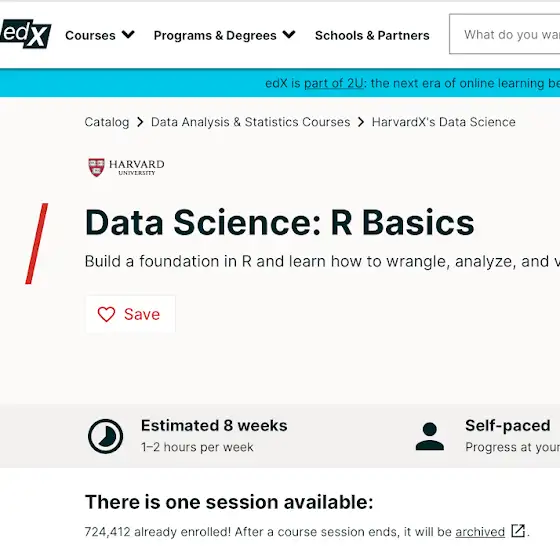
Task: Click the chevron after Catalog breadcrumb
Action: (140, 122)
